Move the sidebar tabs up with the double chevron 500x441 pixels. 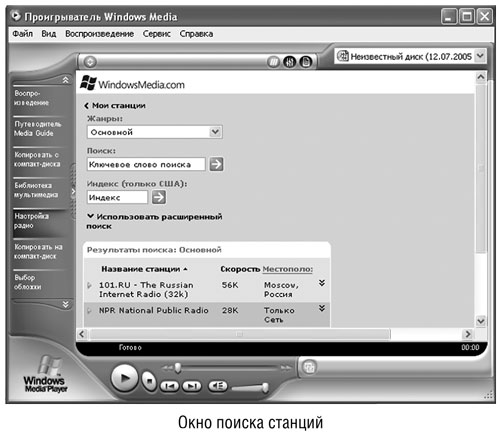coord(66,80)
